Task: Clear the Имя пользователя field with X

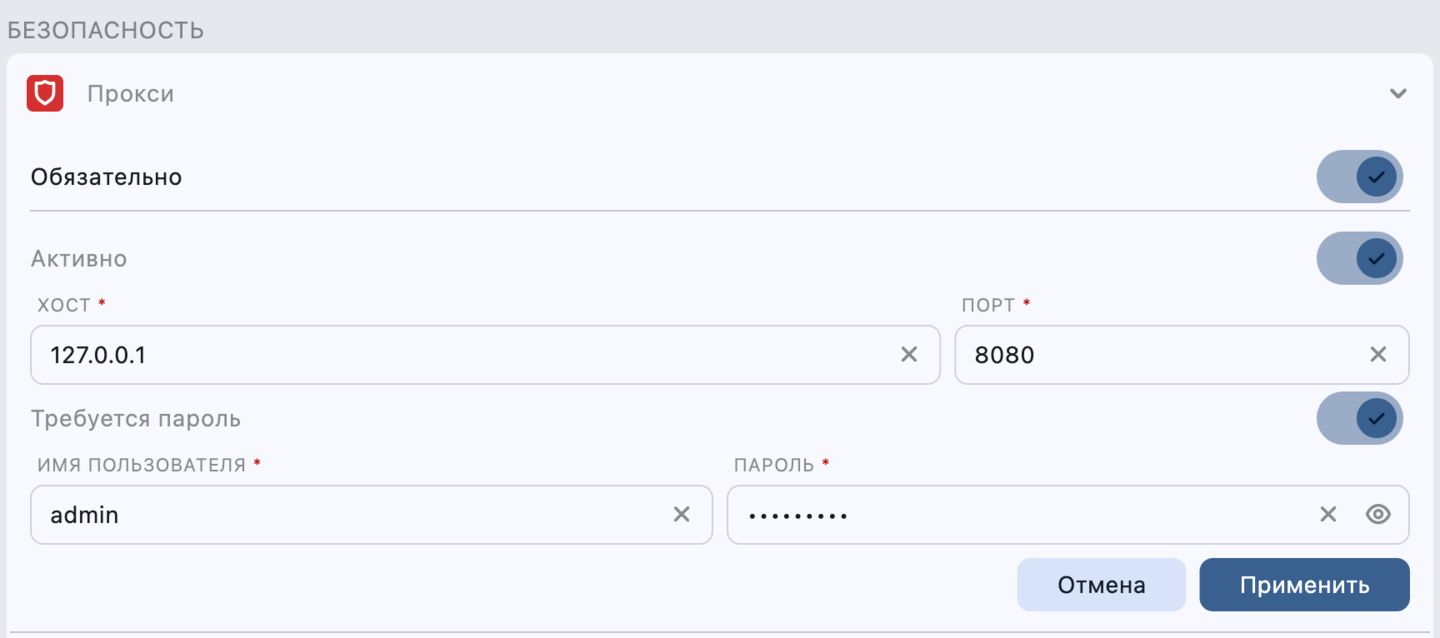Action: (x=681, y=514)
